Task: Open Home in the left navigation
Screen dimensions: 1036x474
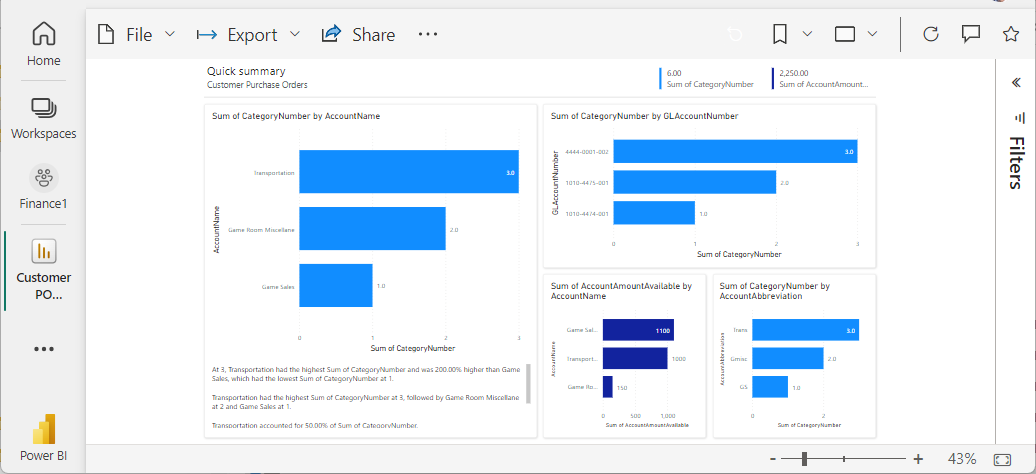Action: tap(43, 44)
